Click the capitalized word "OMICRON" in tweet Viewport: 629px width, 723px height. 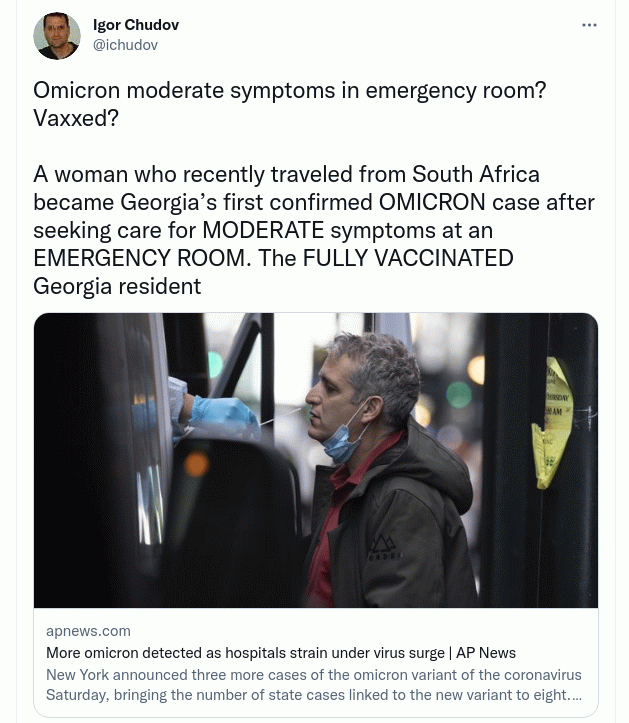coord(432,202)
